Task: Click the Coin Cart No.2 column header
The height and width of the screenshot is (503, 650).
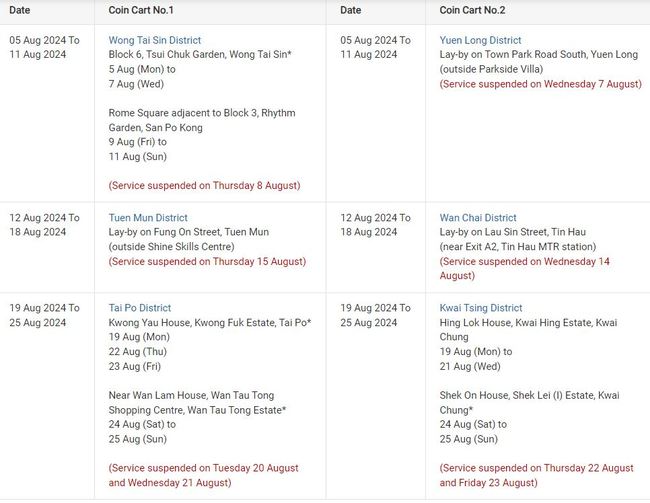Action: pyautogui.click(x=472, y=9)
